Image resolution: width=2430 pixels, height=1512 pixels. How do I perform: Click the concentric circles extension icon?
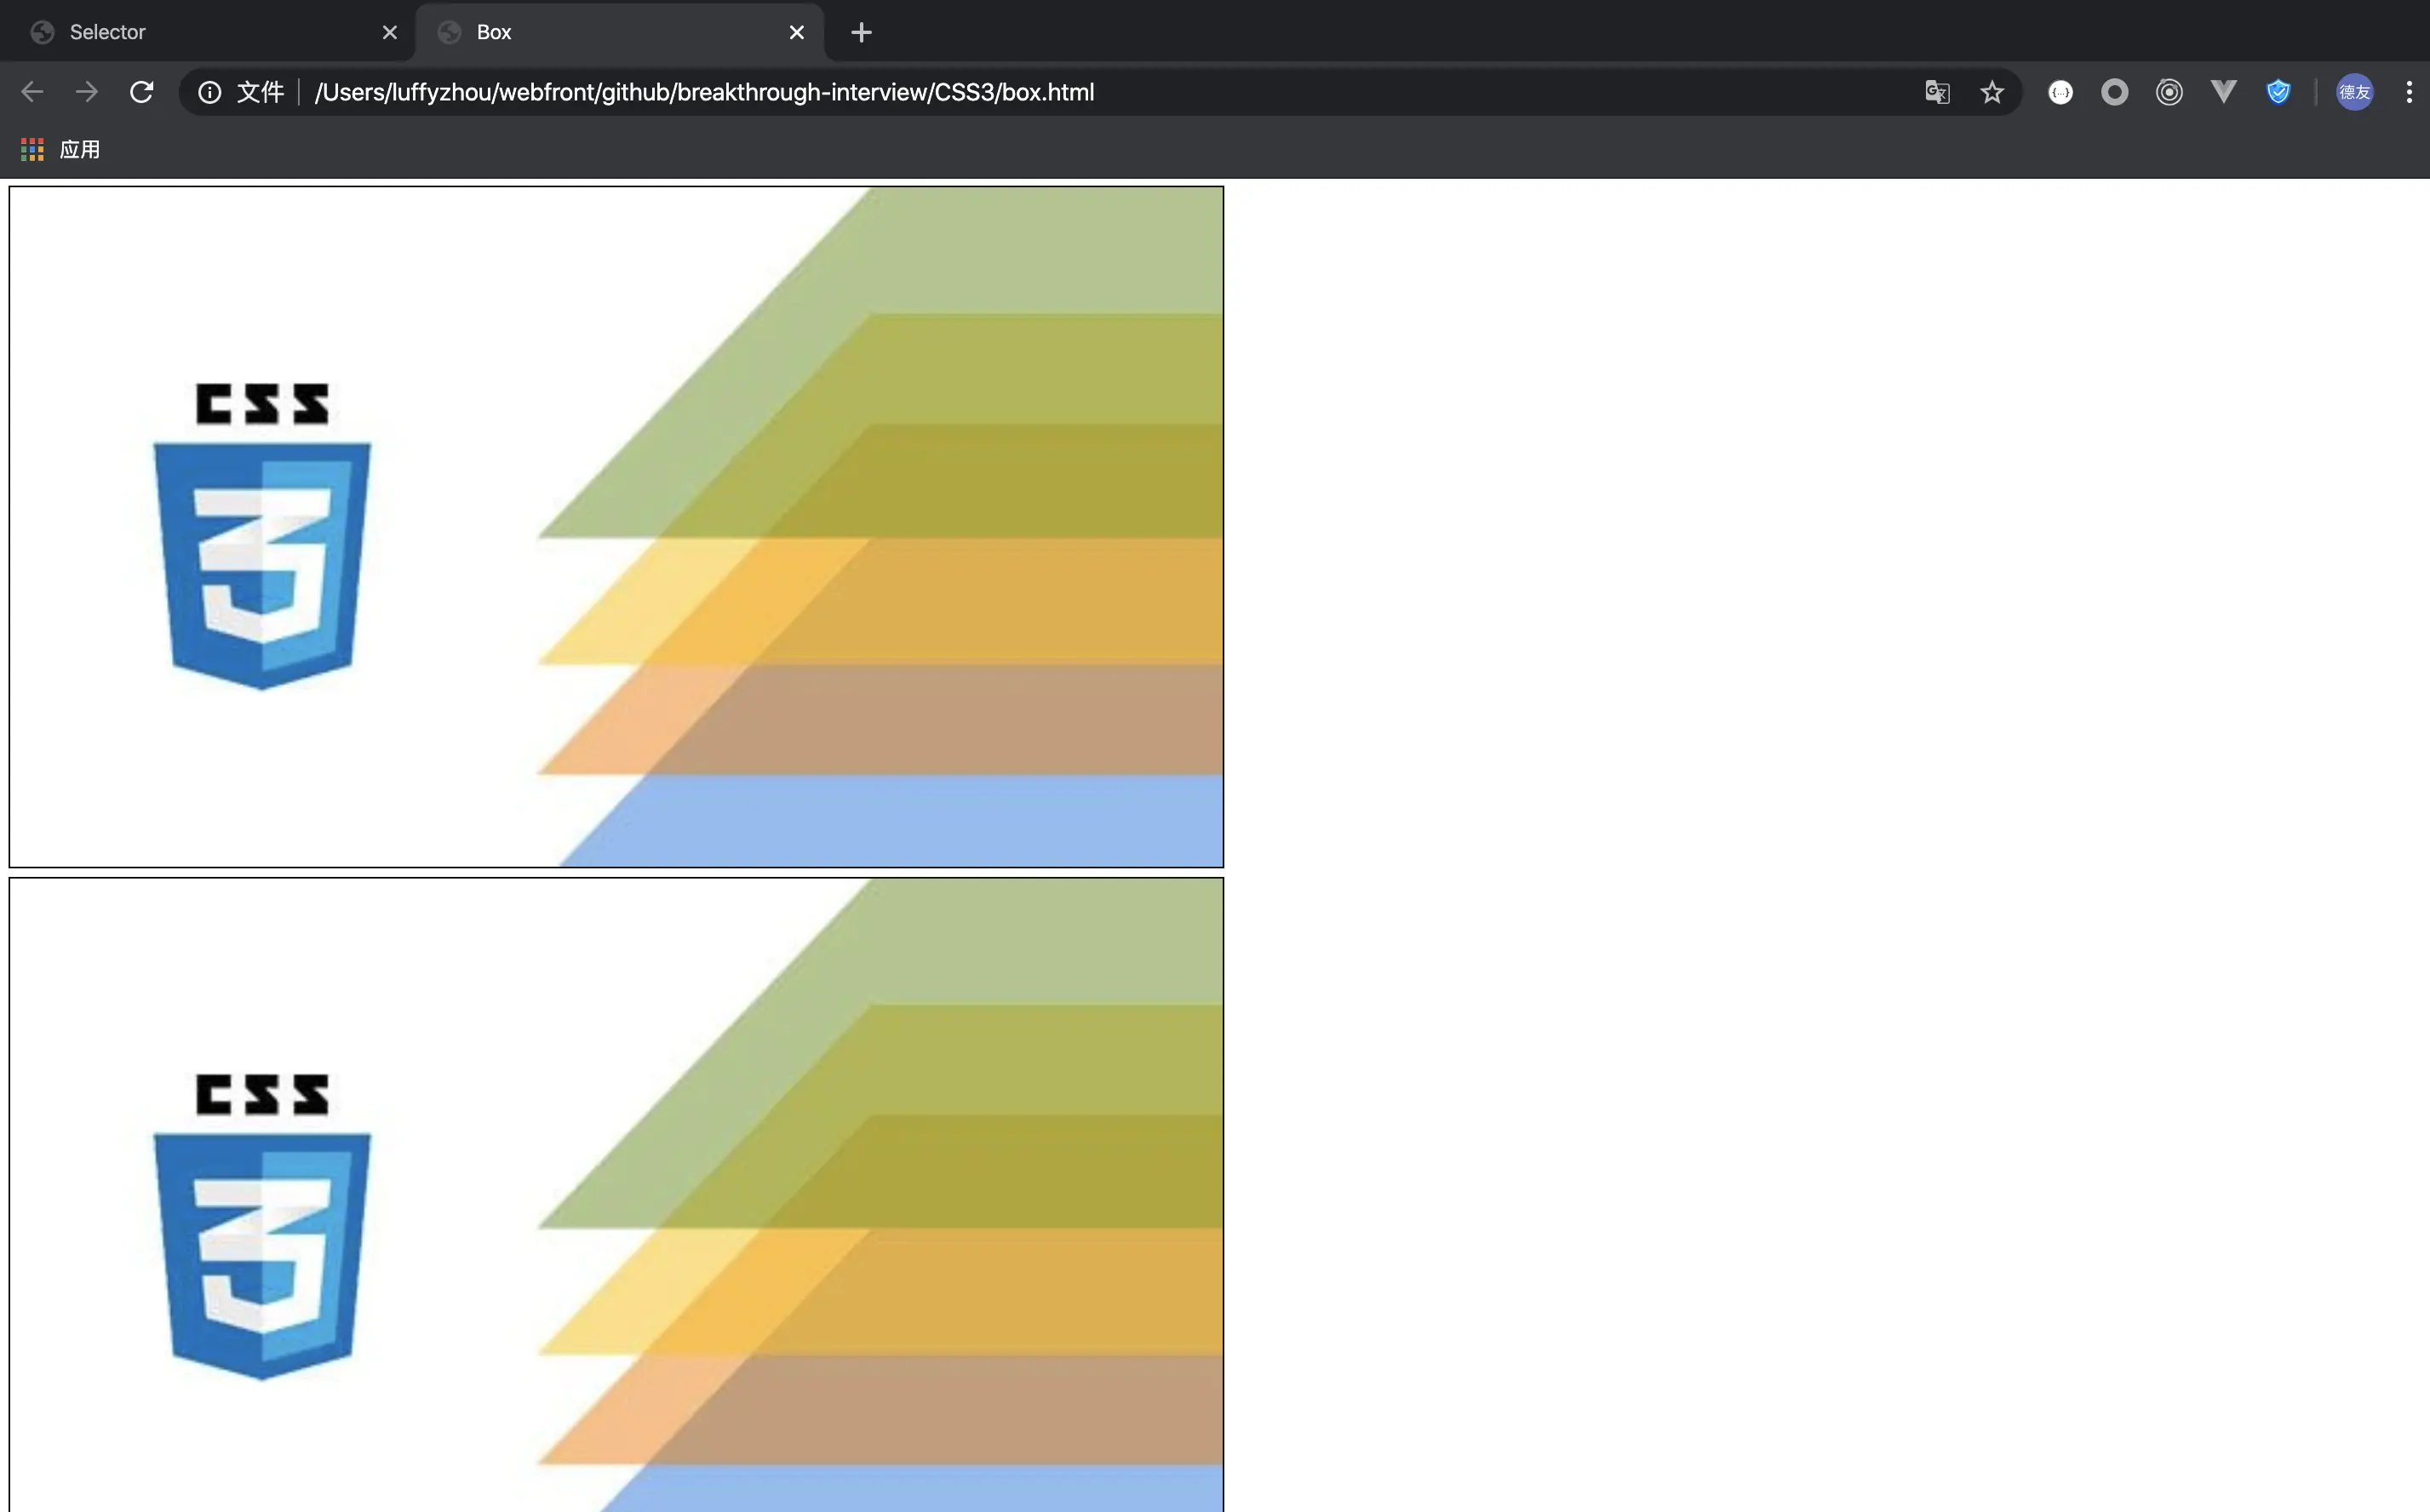pyautogui.click(x=2169, y=92)
